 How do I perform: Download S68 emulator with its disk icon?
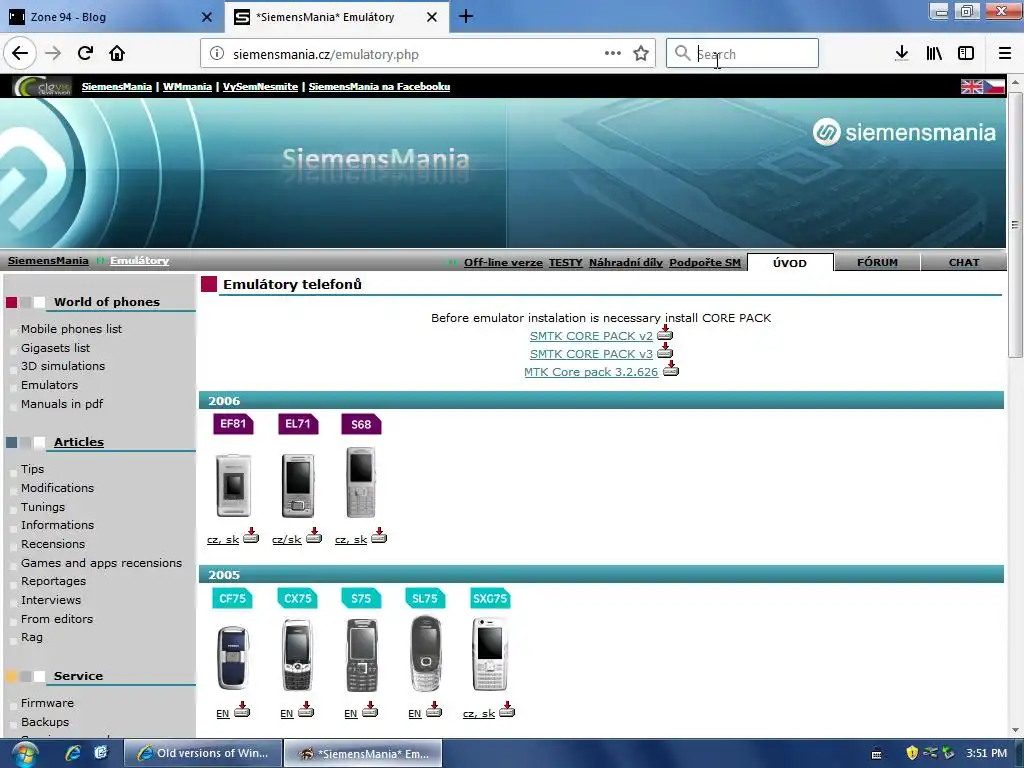click(x=379, y=536)
